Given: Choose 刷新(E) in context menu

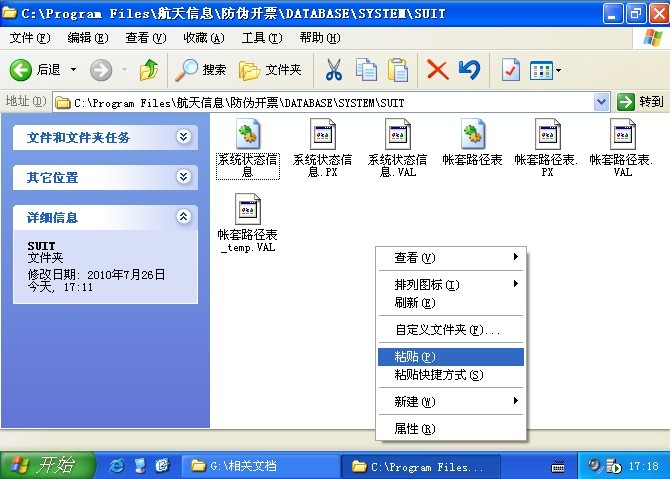Looking at the screenshot, I should pos(451,303).
